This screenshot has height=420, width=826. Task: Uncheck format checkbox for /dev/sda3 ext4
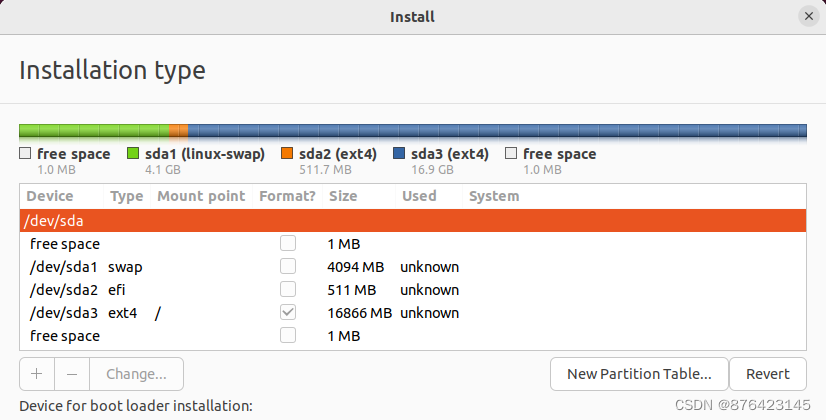288,312
